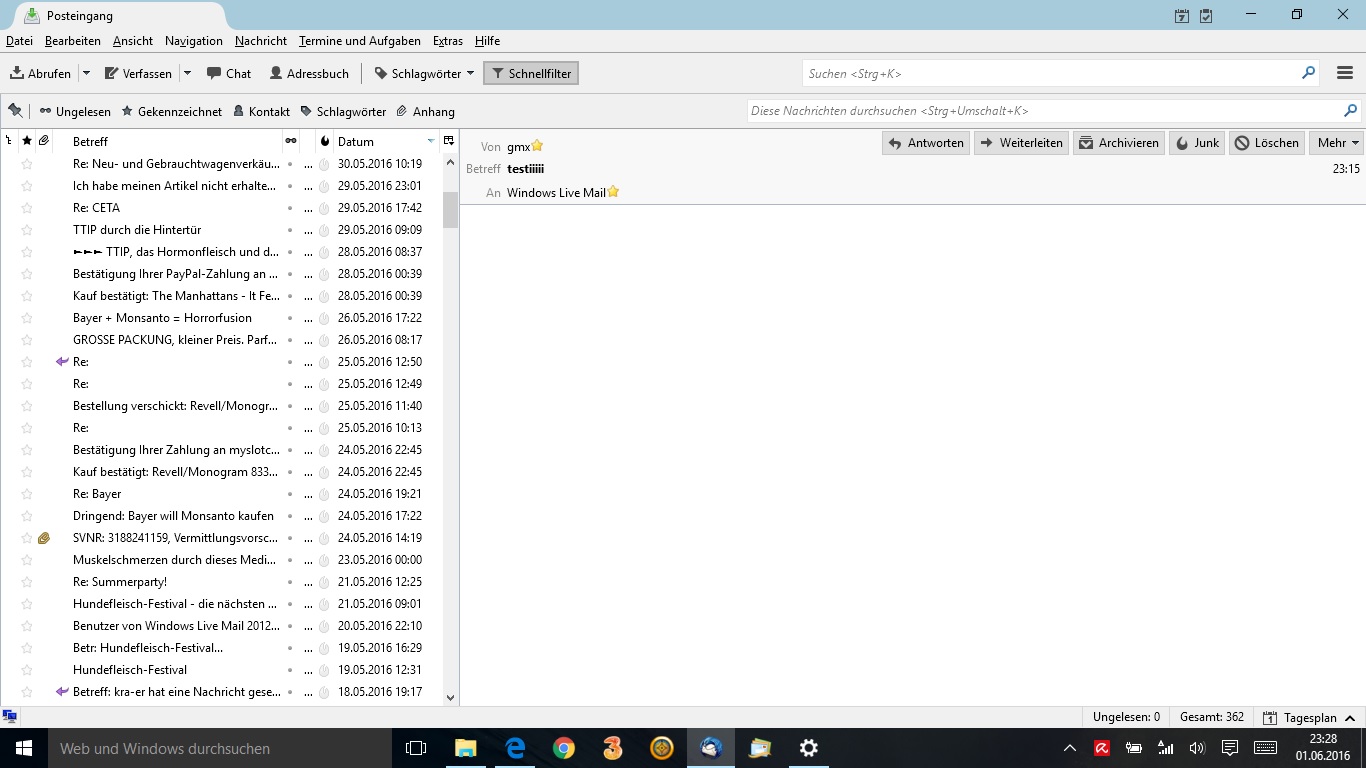The image size is (1366, 768).
Task: Open the Extras menu
Action: (447, 41)
